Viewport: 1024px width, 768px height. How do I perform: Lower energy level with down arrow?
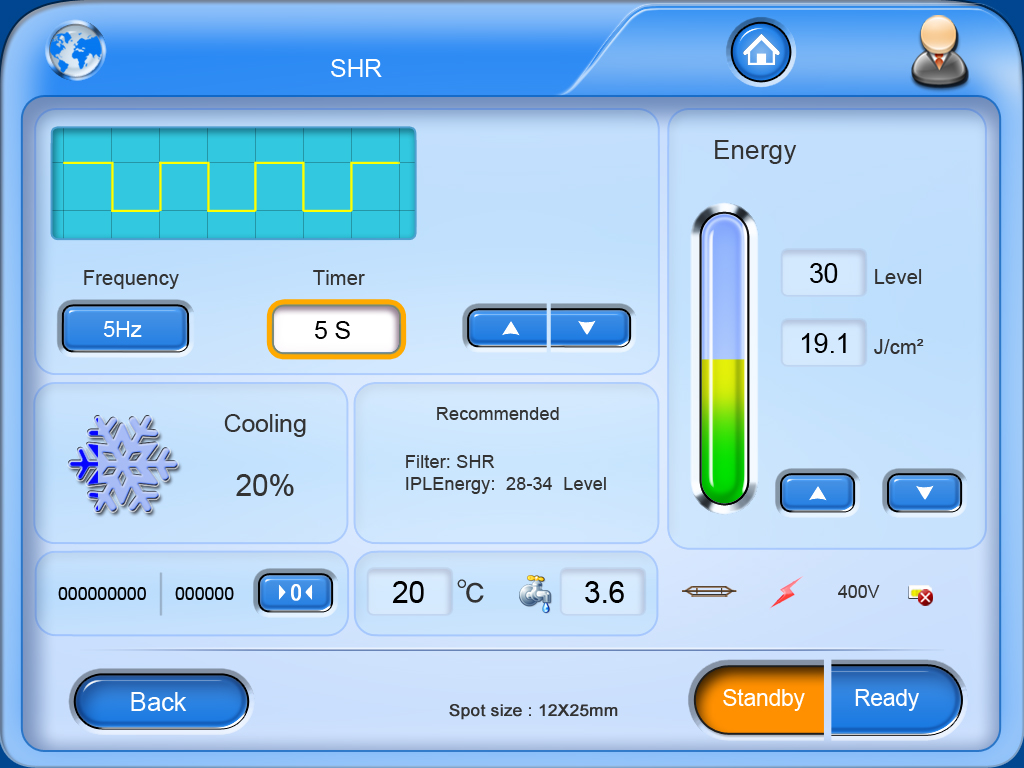[924, 493]
